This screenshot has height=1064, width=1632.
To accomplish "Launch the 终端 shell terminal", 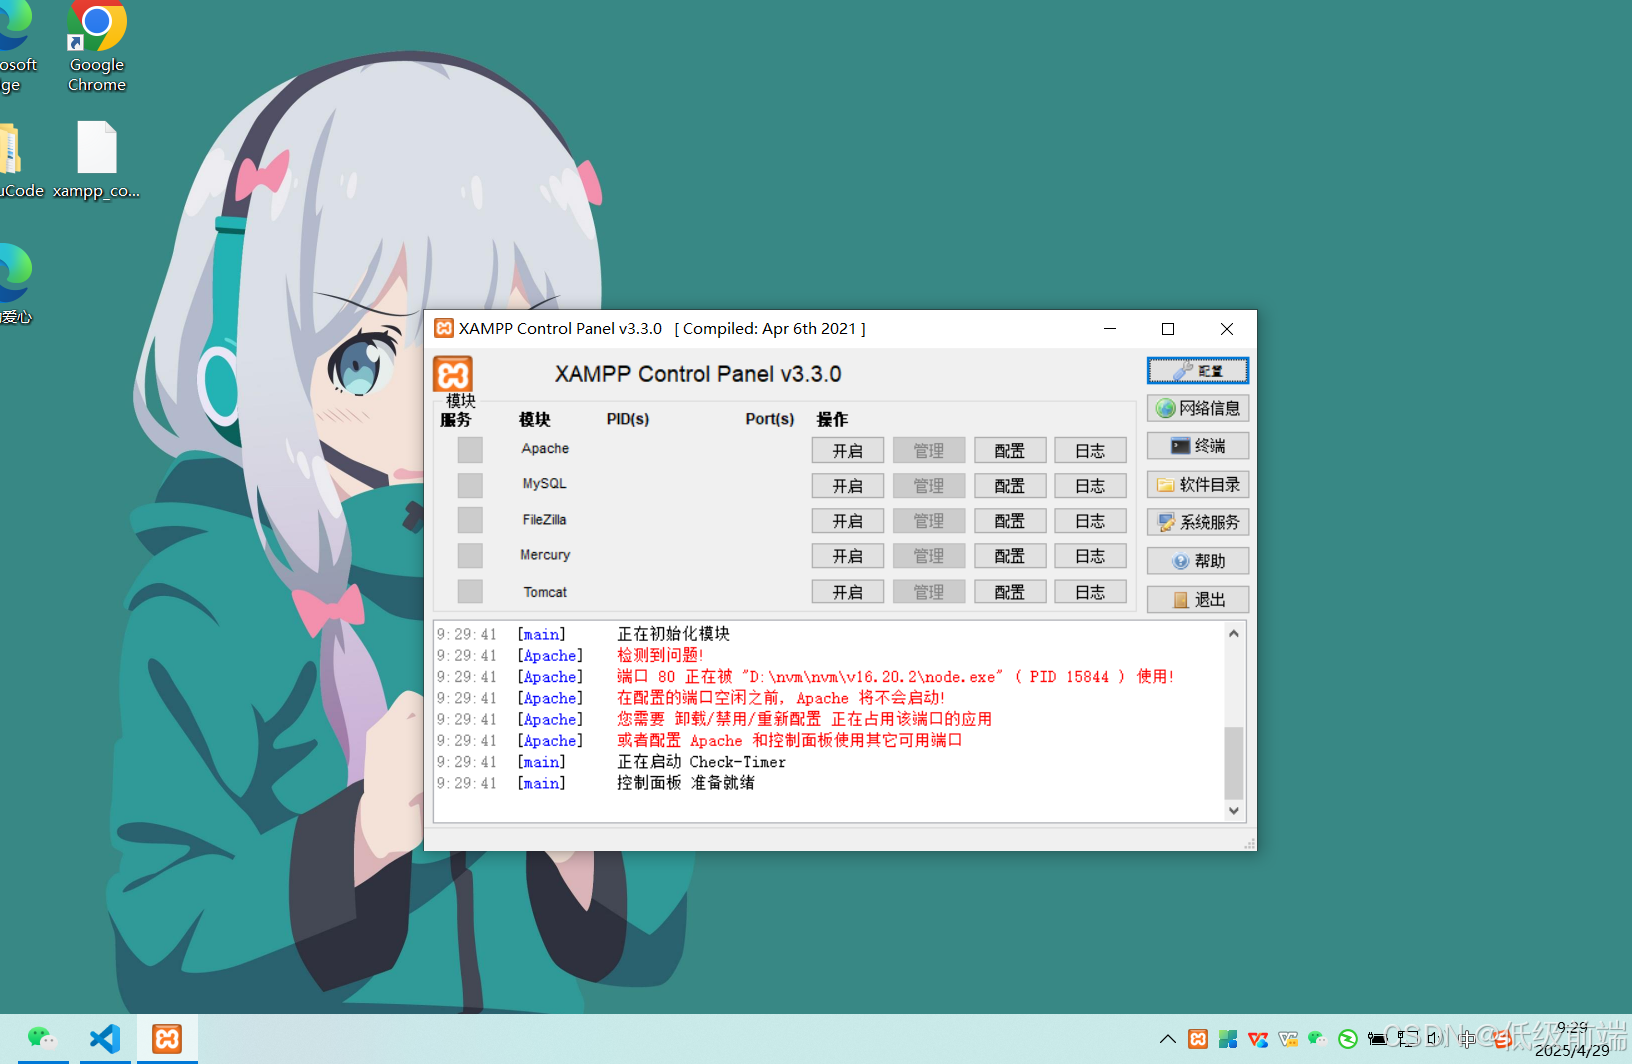I will [x=1197, y=446].
